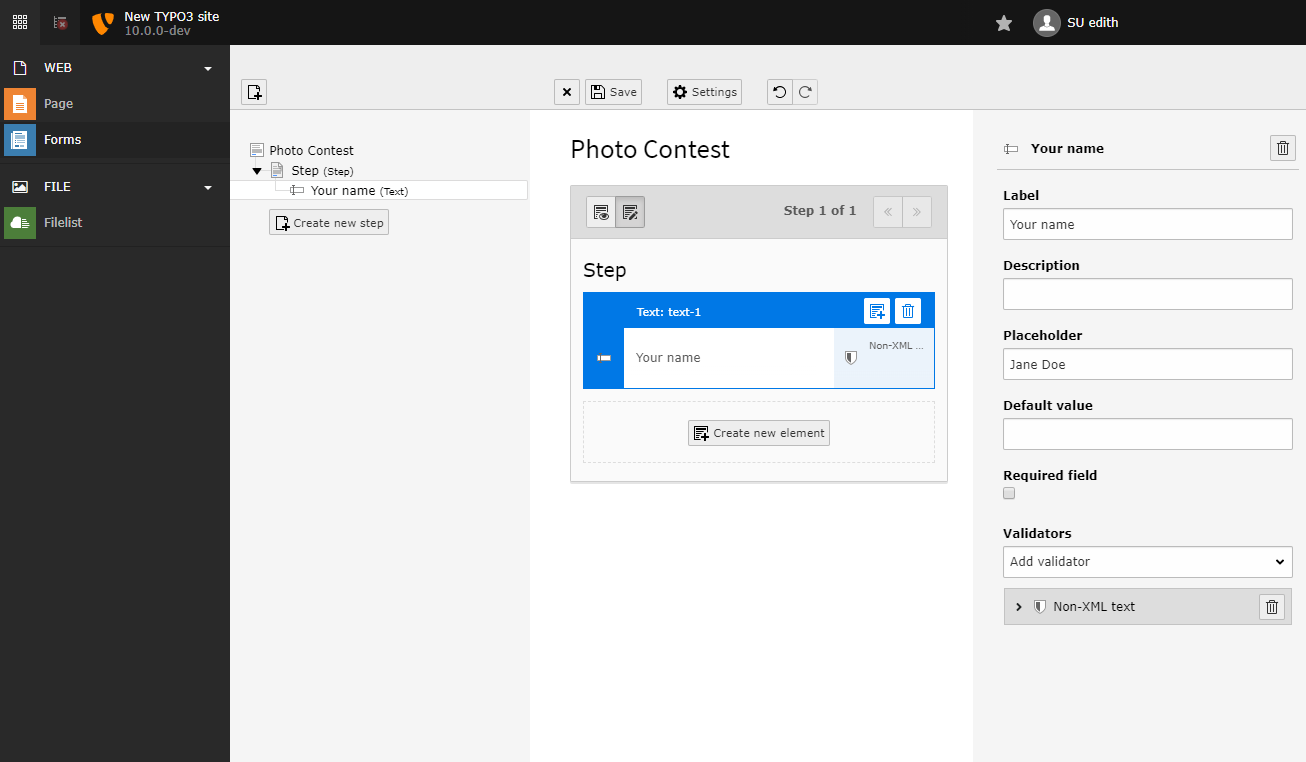This screenshot has width=1306, height=762.
Task: Remove the Your name element via header trash icon
Action: [x=1282, y=147]
